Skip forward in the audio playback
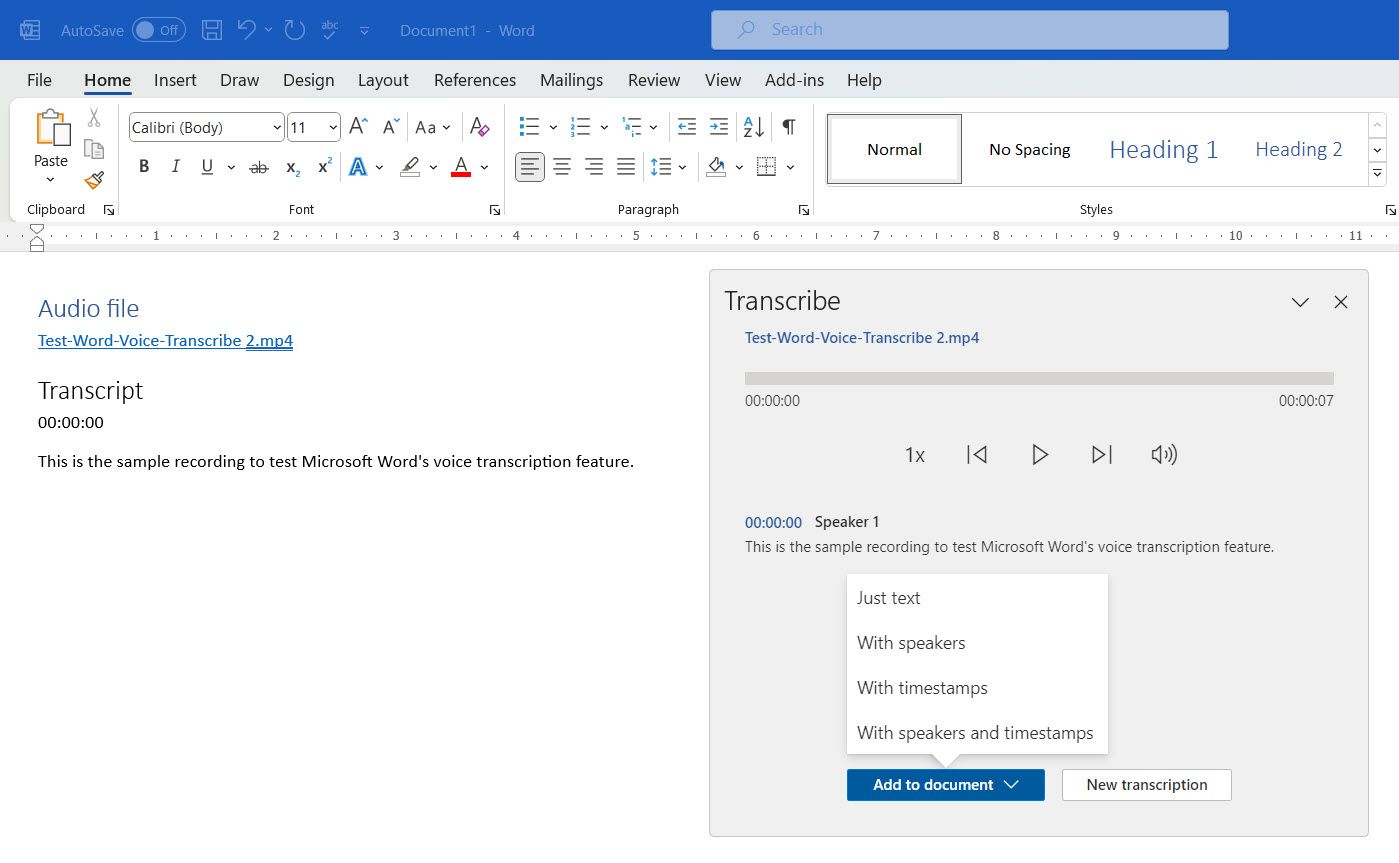 pos(1101,455)
